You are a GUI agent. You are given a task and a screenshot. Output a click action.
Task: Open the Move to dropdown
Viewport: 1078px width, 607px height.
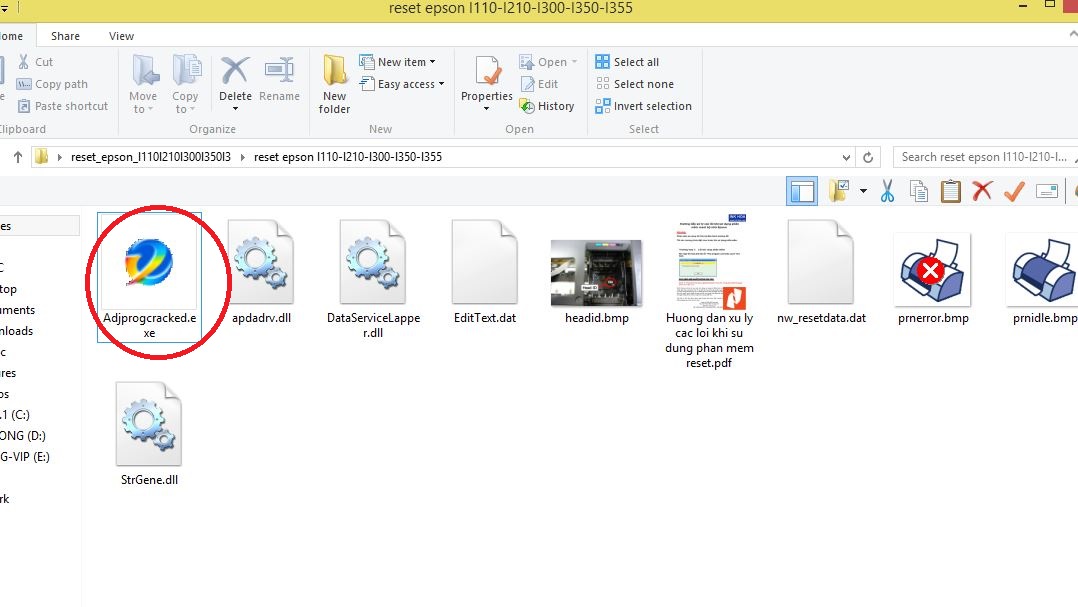tap(143, 84)
